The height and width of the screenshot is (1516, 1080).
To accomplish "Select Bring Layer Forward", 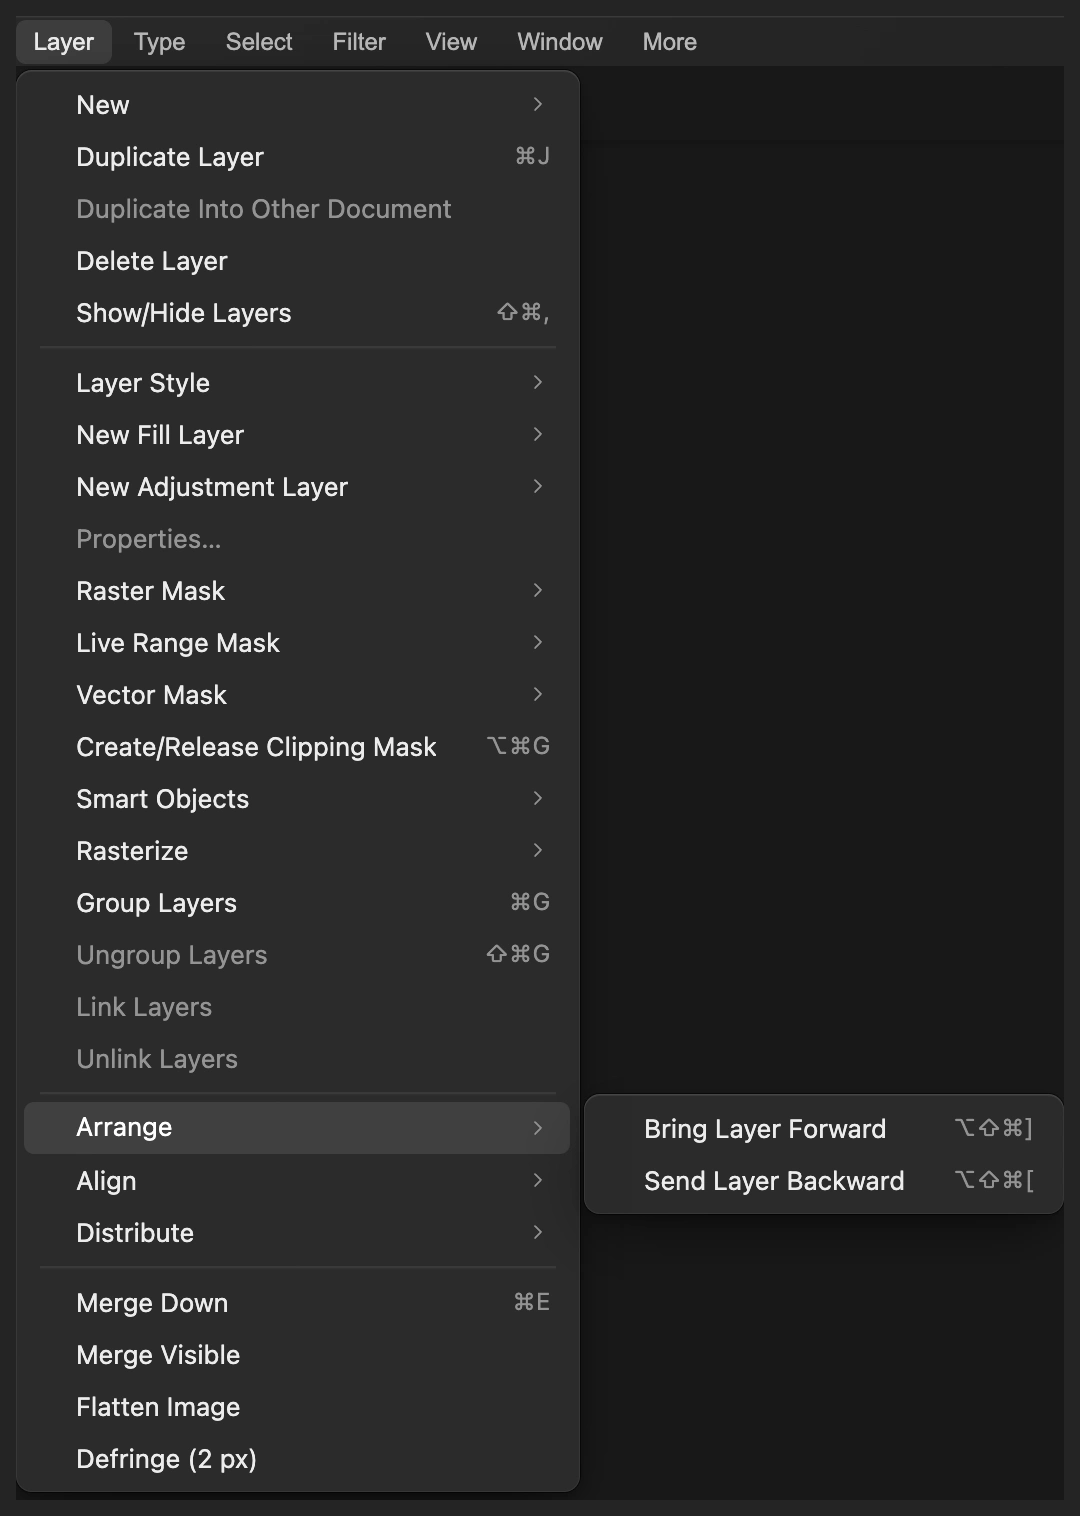I will coord(823,1129).
